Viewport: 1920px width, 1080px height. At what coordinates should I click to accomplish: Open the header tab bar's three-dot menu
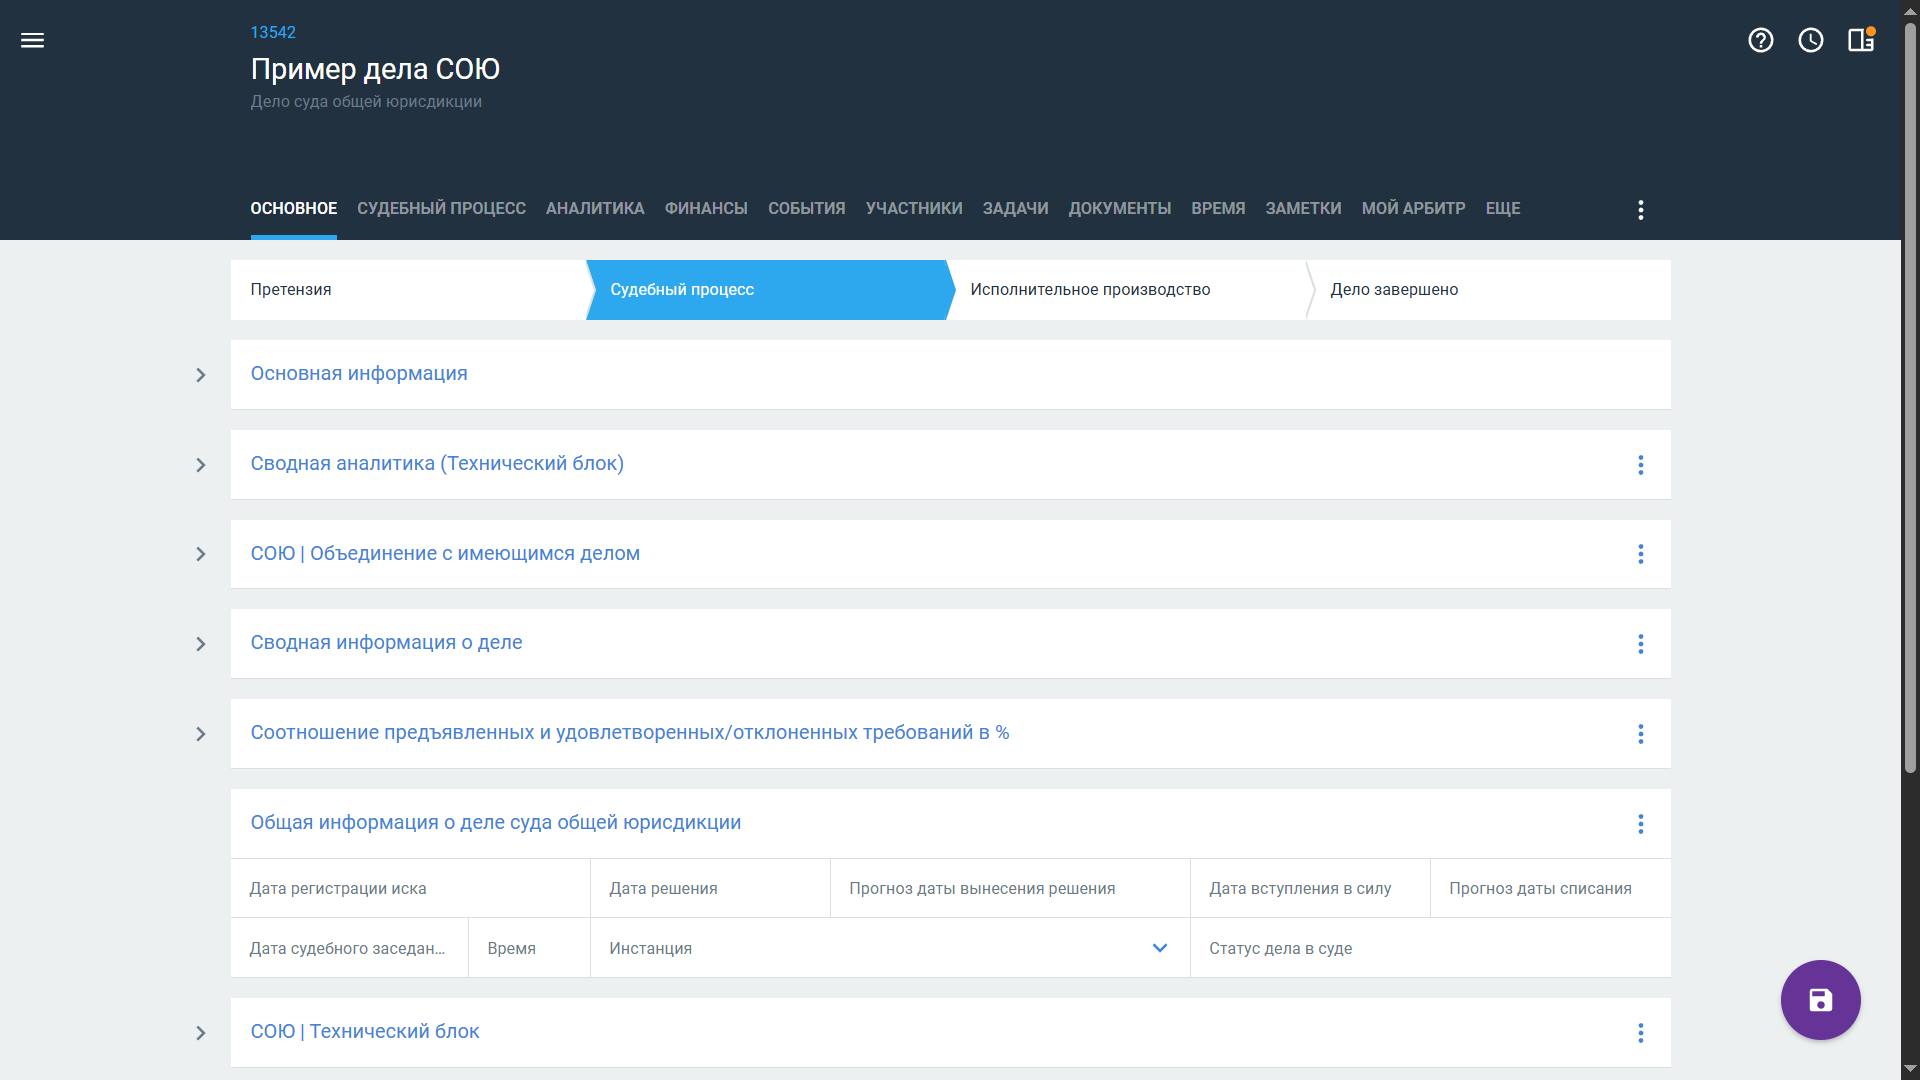pos(1640,210)
